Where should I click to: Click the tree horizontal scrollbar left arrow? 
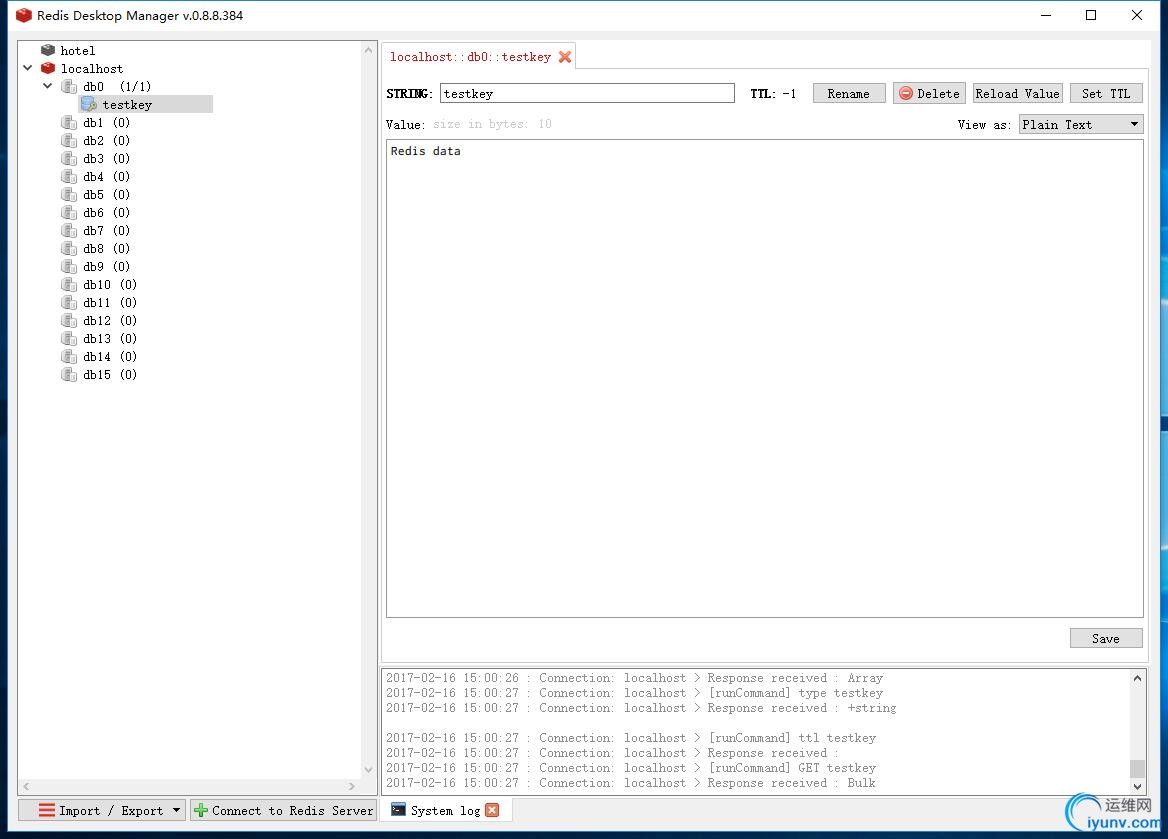click(x=27, y=786)
